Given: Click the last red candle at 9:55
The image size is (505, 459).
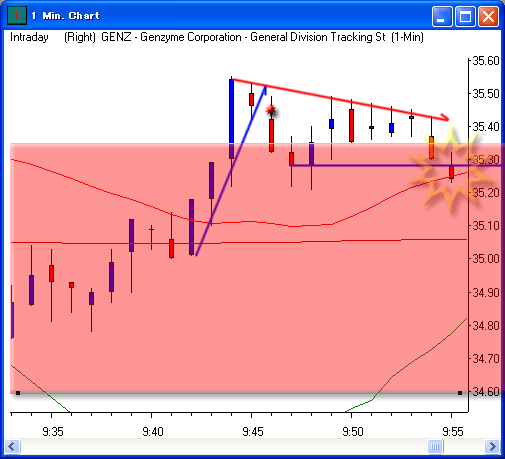Looking at the screenshot, I should [x=451, y=172].
